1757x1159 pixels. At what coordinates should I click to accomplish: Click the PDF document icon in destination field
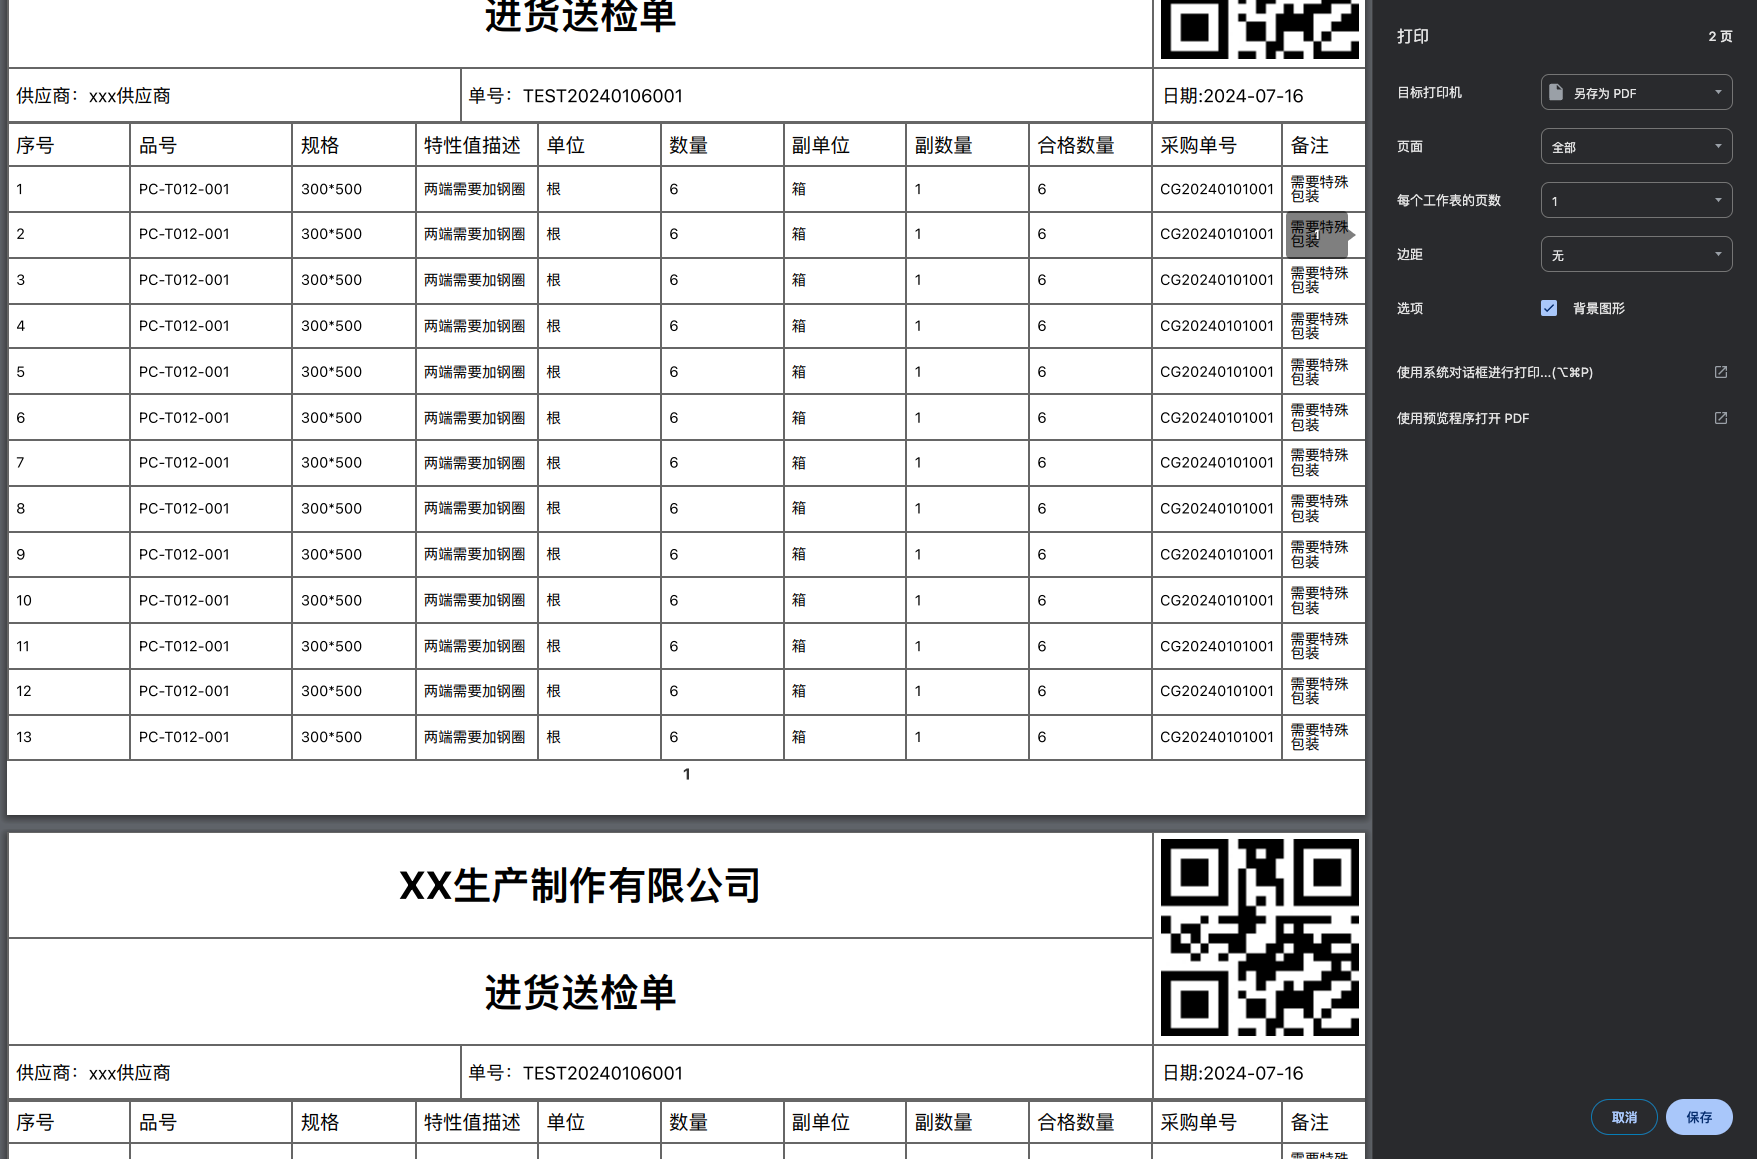pos(1556,93)
